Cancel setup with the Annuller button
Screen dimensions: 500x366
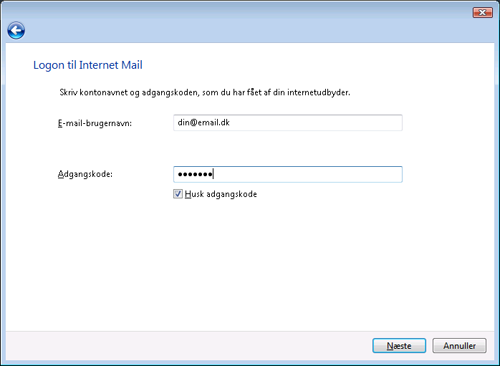pos(459,346)
